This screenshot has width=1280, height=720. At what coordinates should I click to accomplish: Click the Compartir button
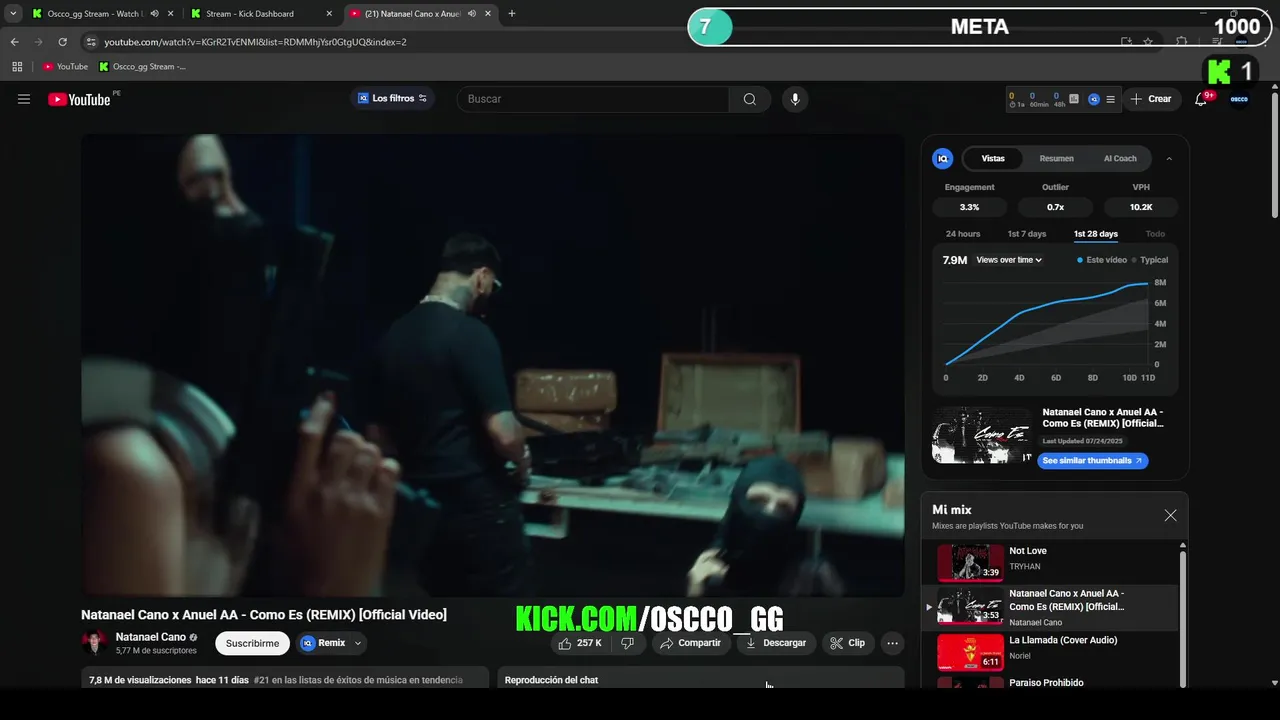[x=690, y=643]
